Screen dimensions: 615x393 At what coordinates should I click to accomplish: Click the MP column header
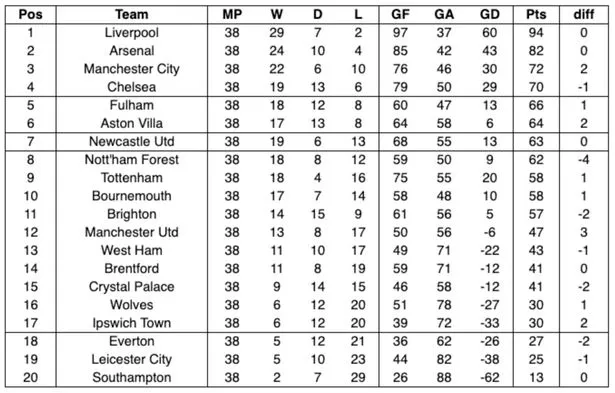click(x=232, y=15)
